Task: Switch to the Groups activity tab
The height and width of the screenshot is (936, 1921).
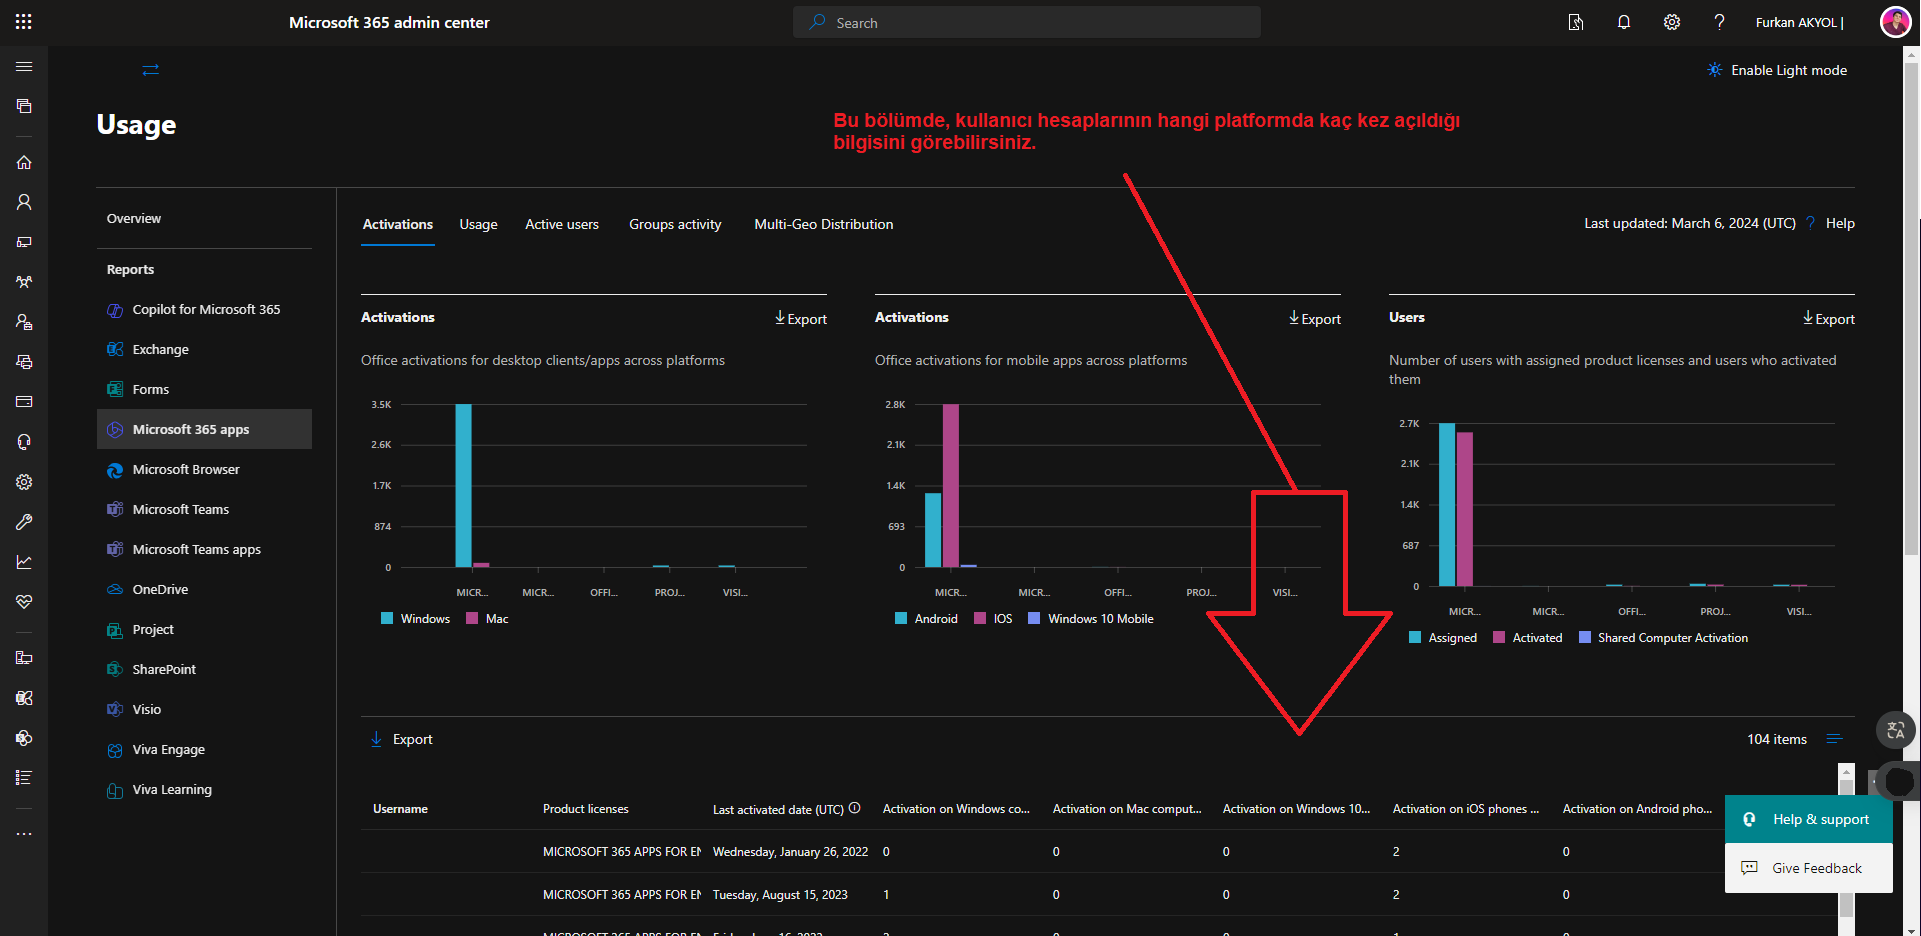Action: [674, 224]
